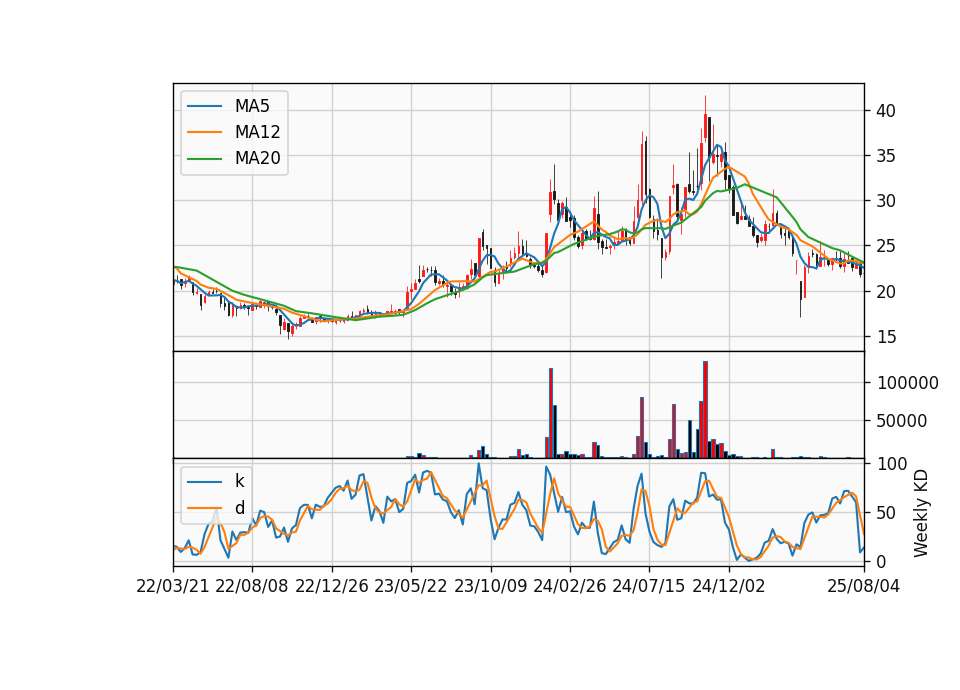Click the price axis value 35
Screen dimensions: 960x690
click(x=886, y=156)
